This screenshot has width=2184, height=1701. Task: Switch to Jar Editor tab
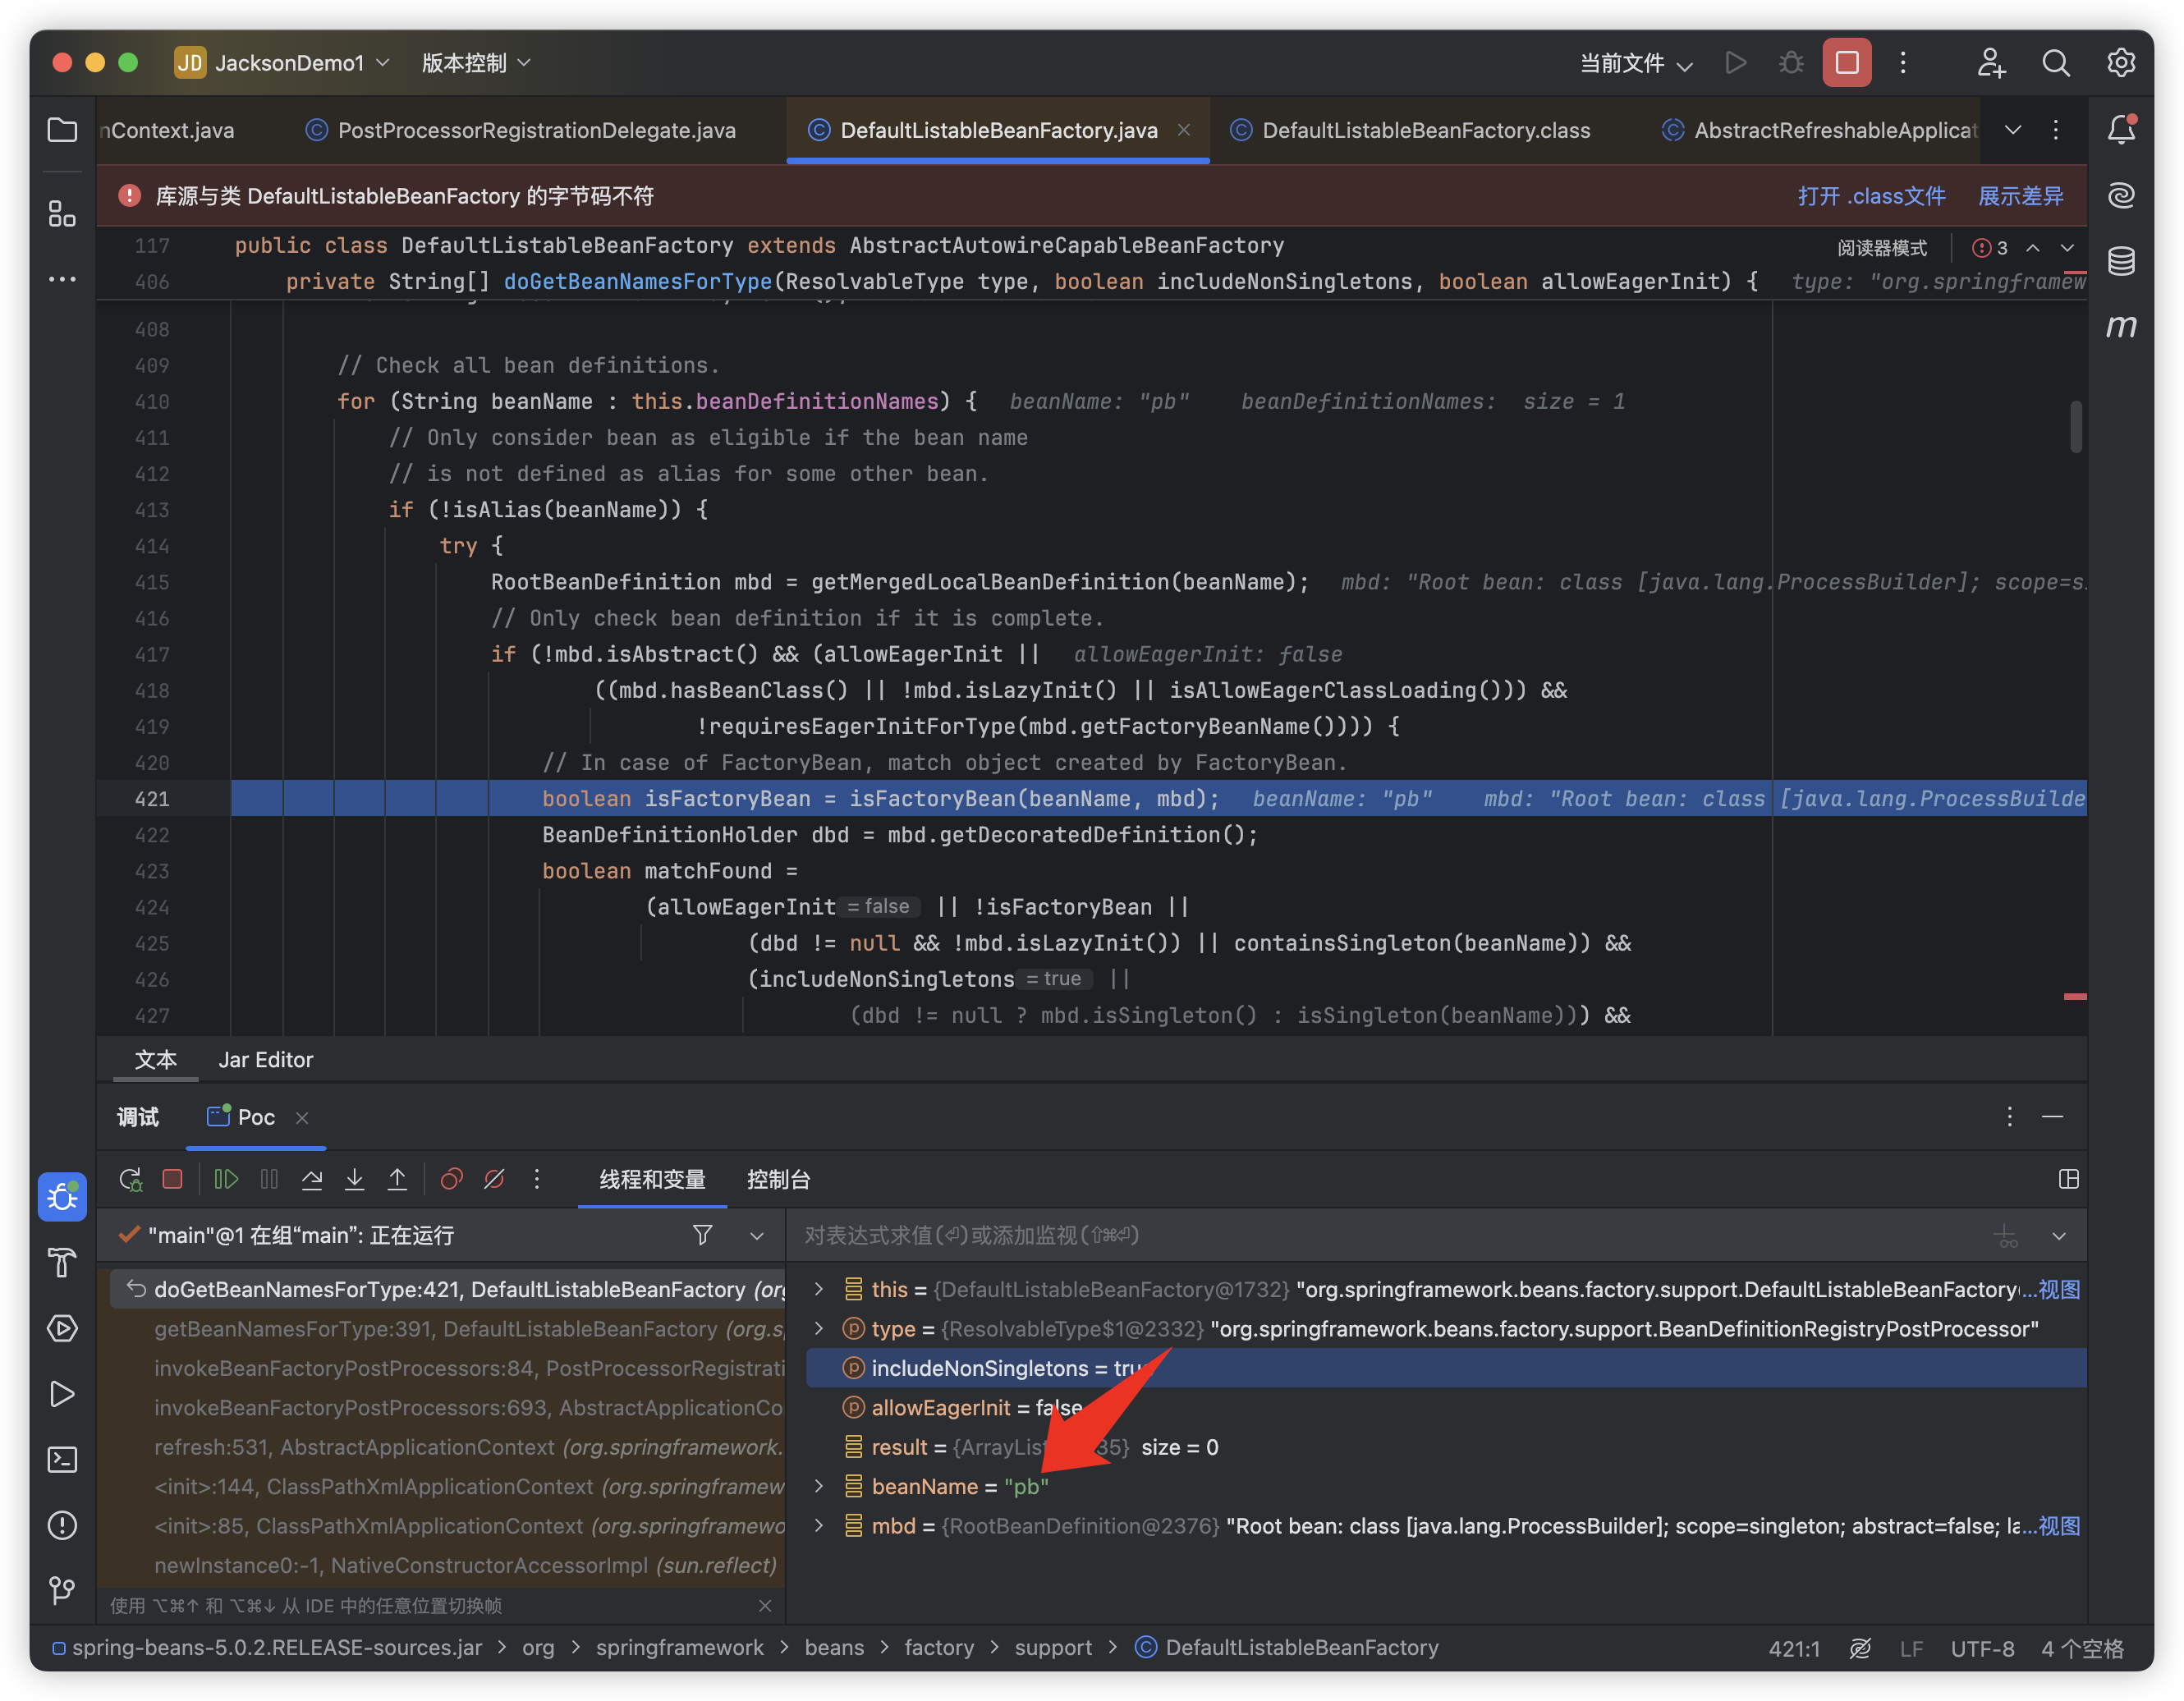tap(266, 1059)
